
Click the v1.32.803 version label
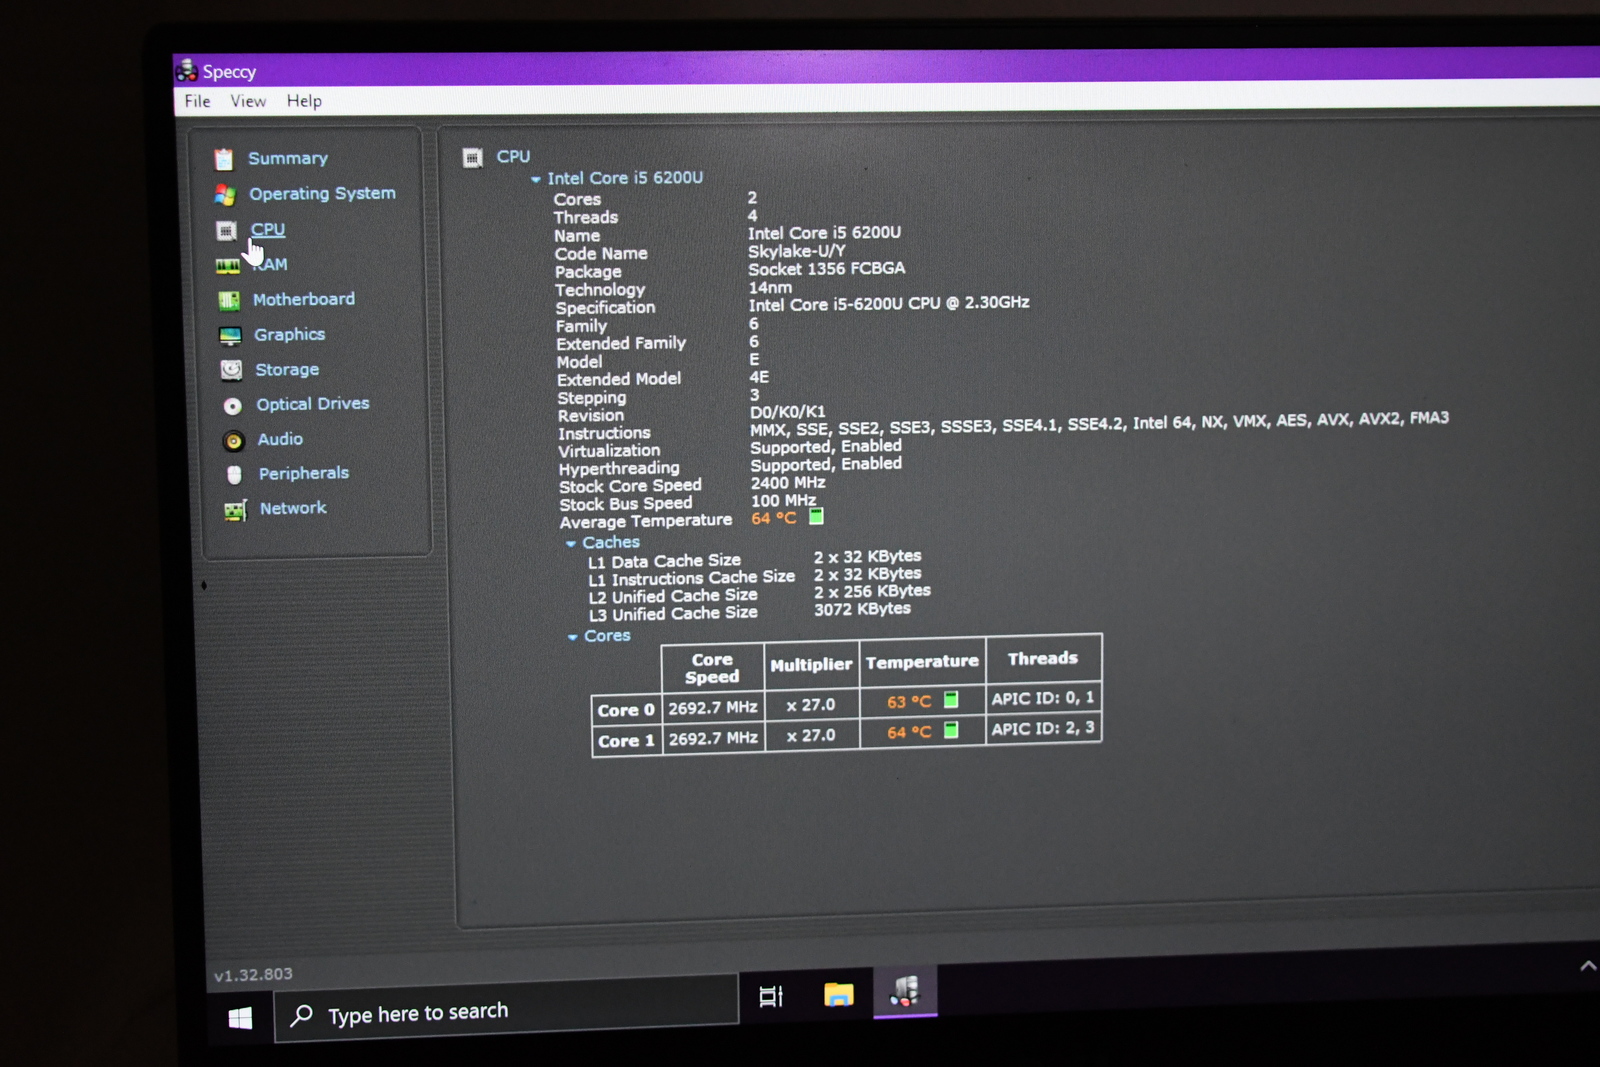point(253,975)
